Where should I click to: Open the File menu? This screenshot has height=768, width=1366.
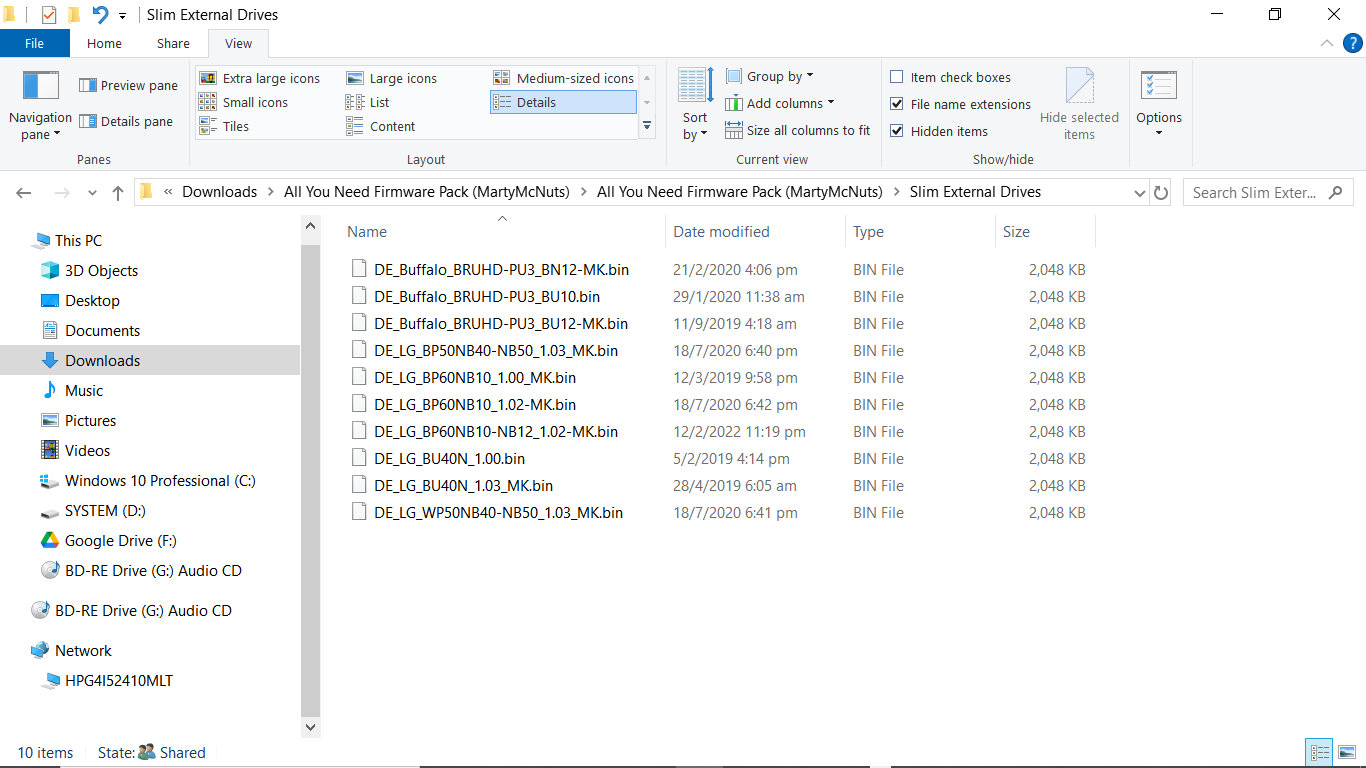34,44
